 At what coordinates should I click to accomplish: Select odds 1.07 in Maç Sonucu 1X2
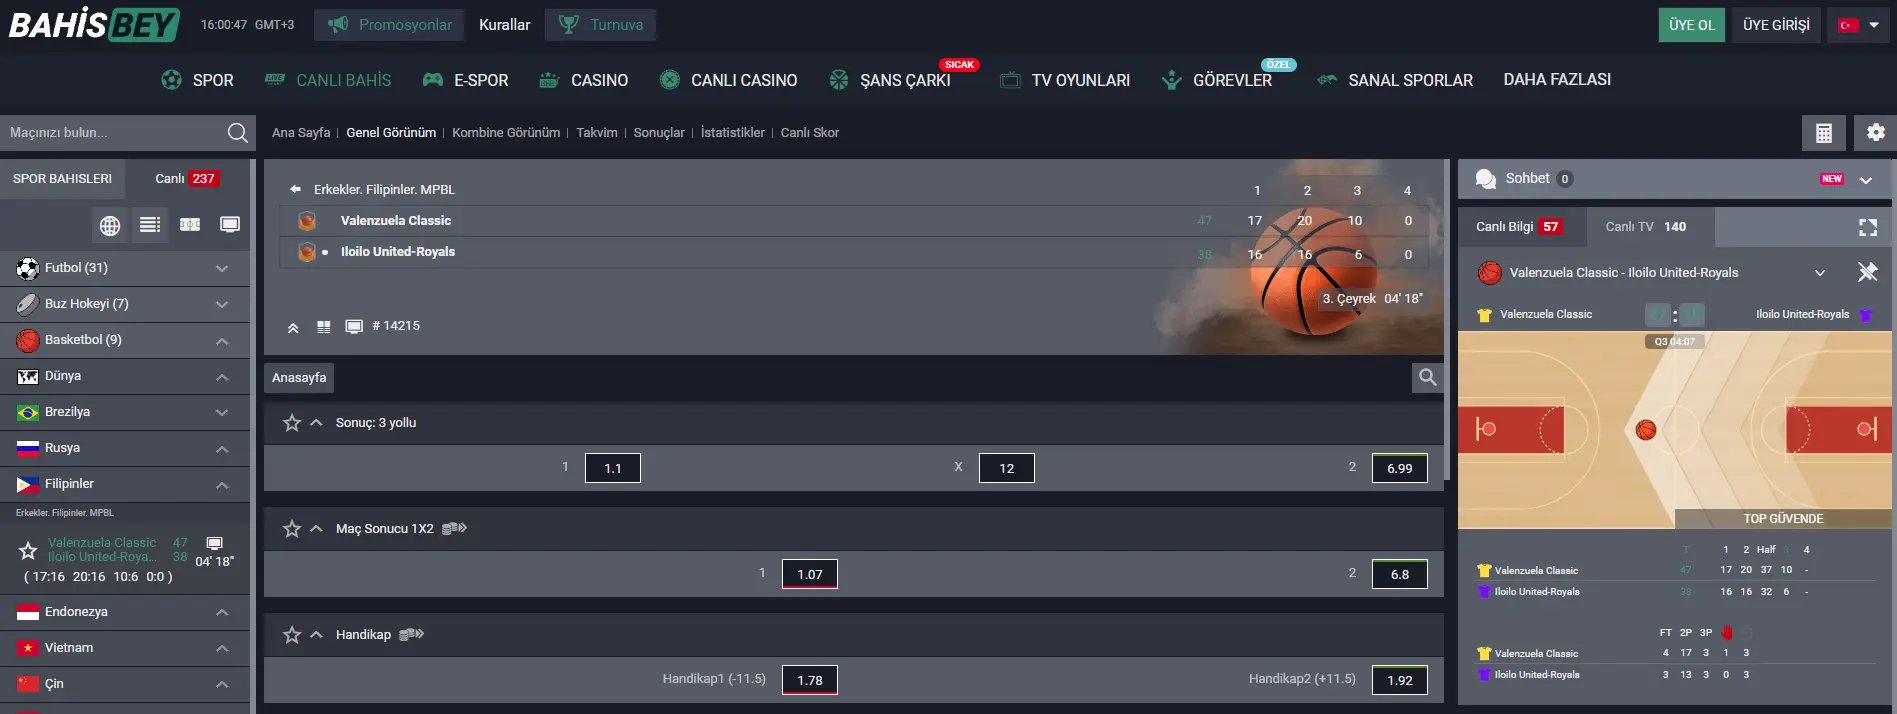tap(810, 574)
